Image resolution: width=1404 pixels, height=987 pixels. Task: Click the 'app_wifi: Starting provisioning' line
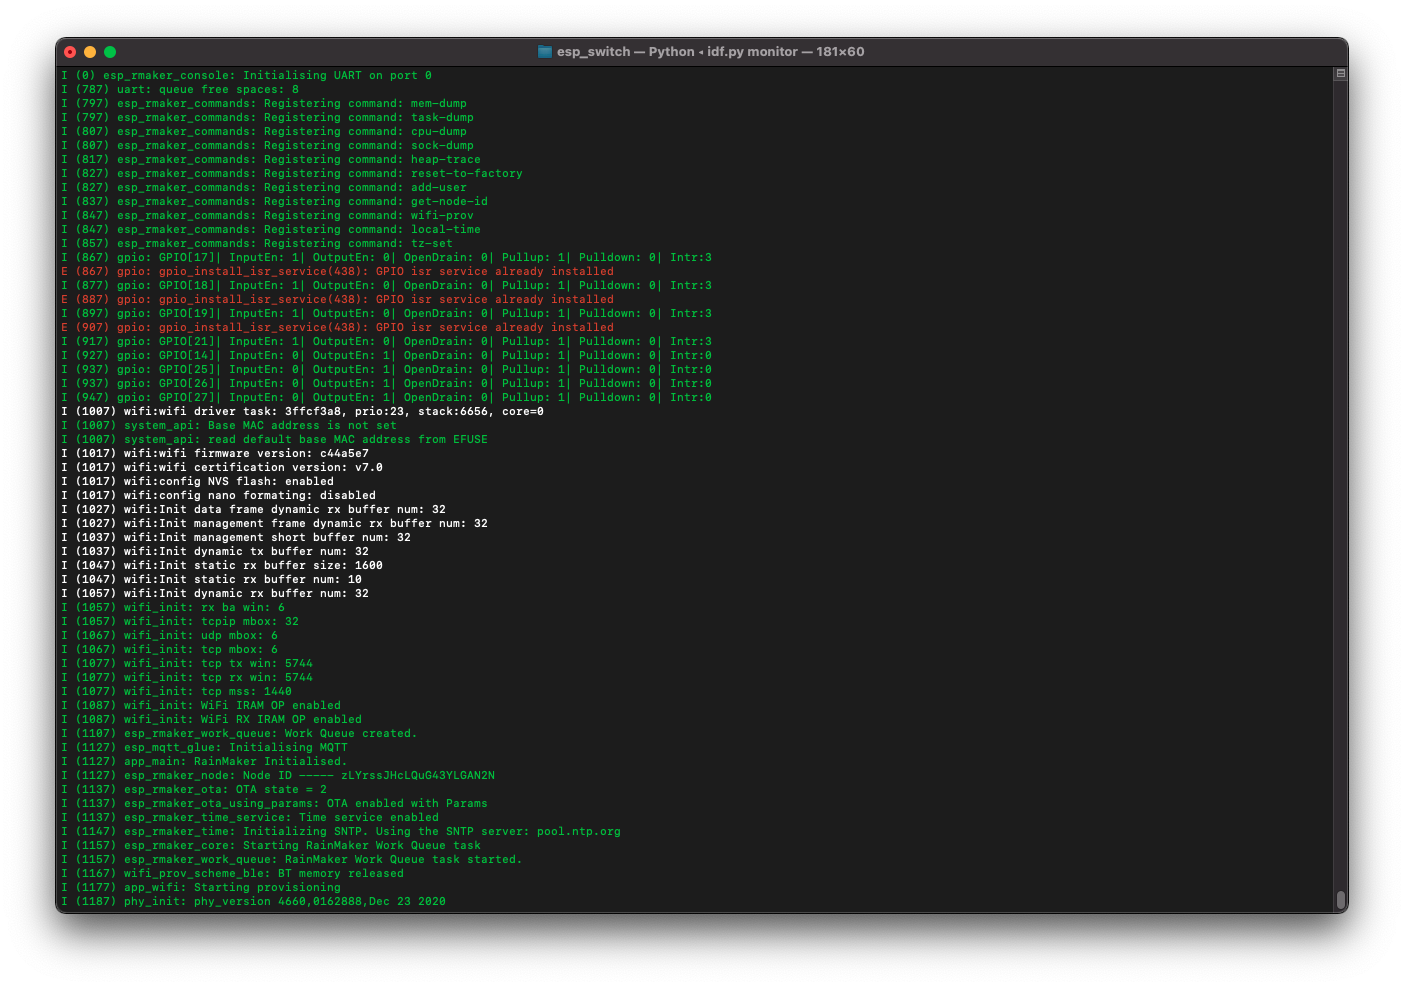tap(201, 887)
